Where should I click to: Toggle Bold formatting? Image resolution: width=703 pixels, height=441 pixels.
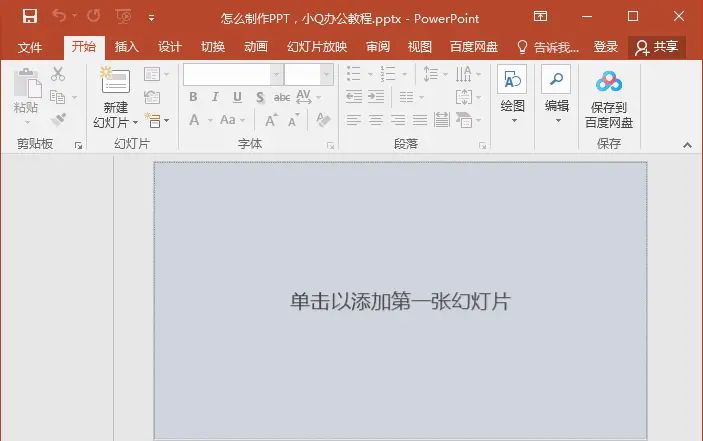coord(193,97)
